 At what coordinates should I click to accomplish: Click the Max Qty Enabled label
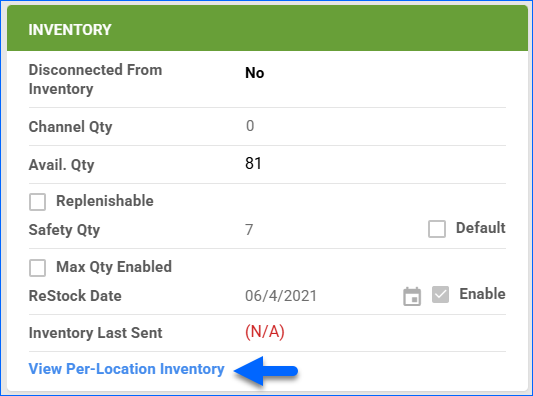coord(114,267)
